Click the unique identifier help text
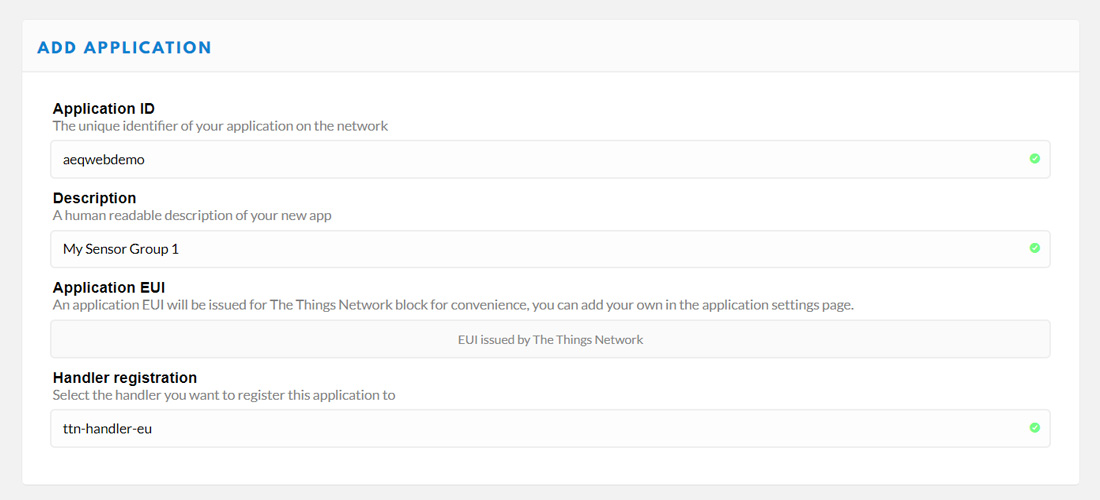The width and height of the screenshot is (1100, 500). (220, 127)
